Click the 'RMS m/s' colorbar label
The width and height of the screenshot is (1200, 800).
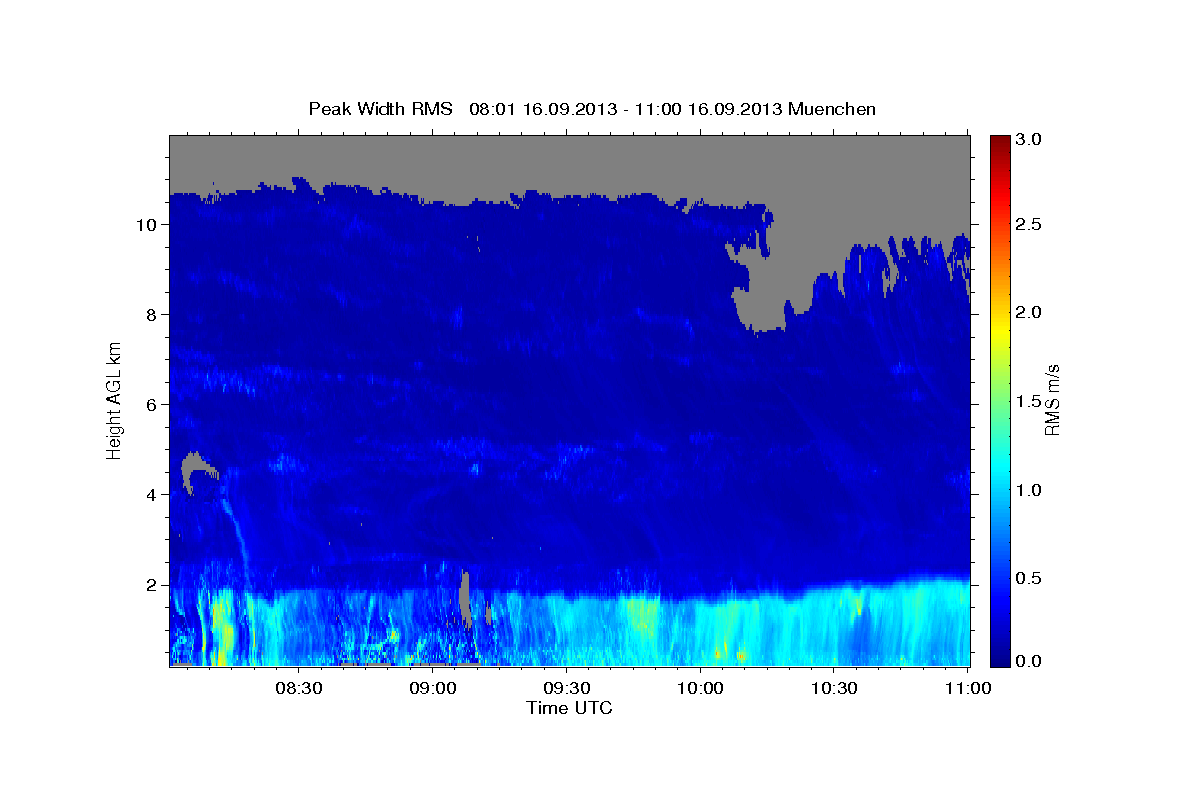click(x=1051, y=400)
